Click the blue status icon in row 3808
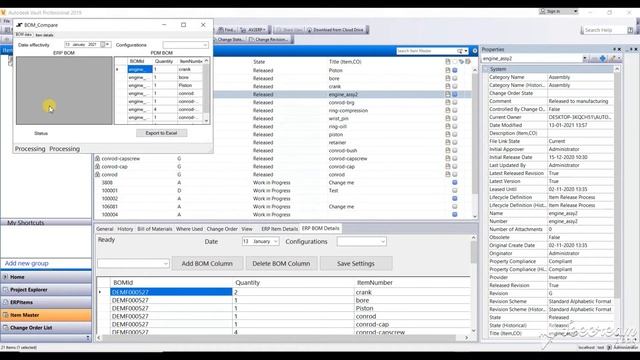The image size is (640, 360). click(455, 182)
